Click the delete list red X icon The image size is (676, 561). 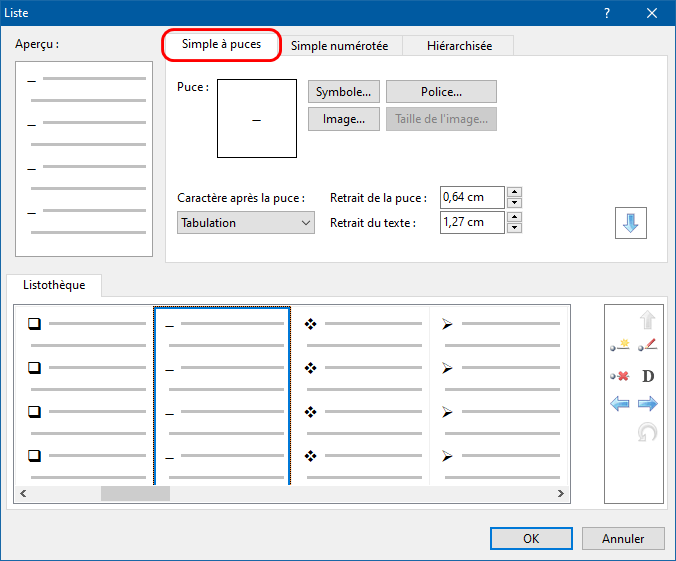coord(620,376)
